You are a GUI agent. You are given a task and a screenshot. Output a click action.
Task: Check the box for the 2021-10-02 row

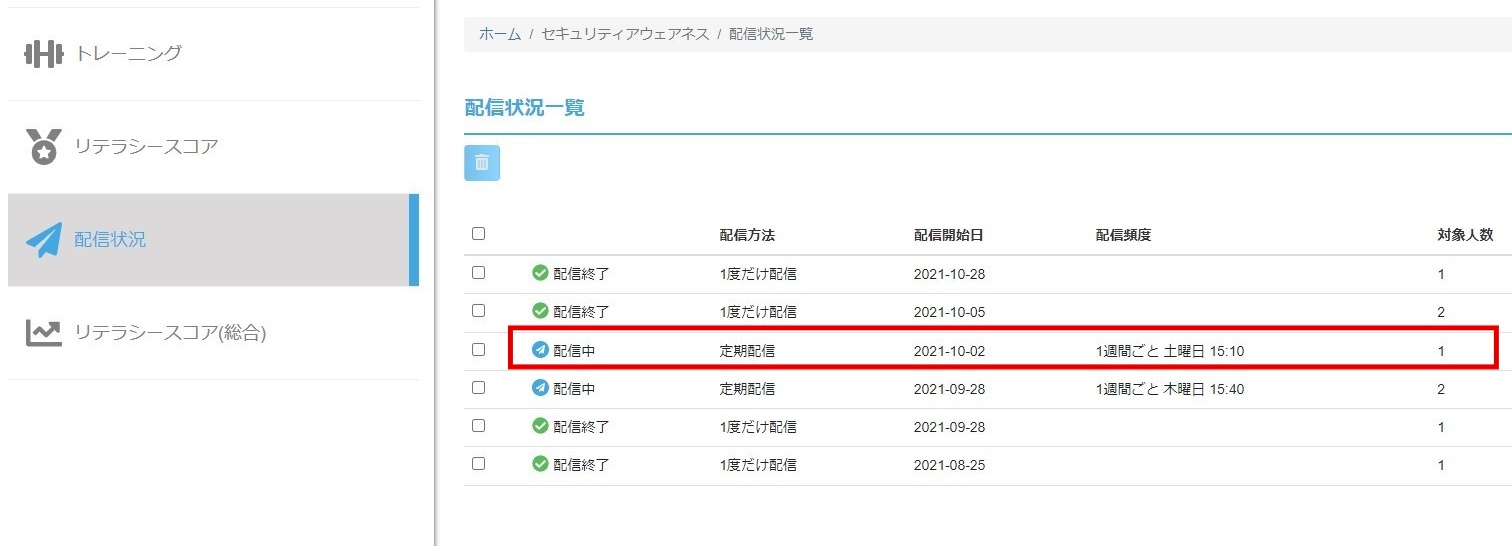coord(478,349)
